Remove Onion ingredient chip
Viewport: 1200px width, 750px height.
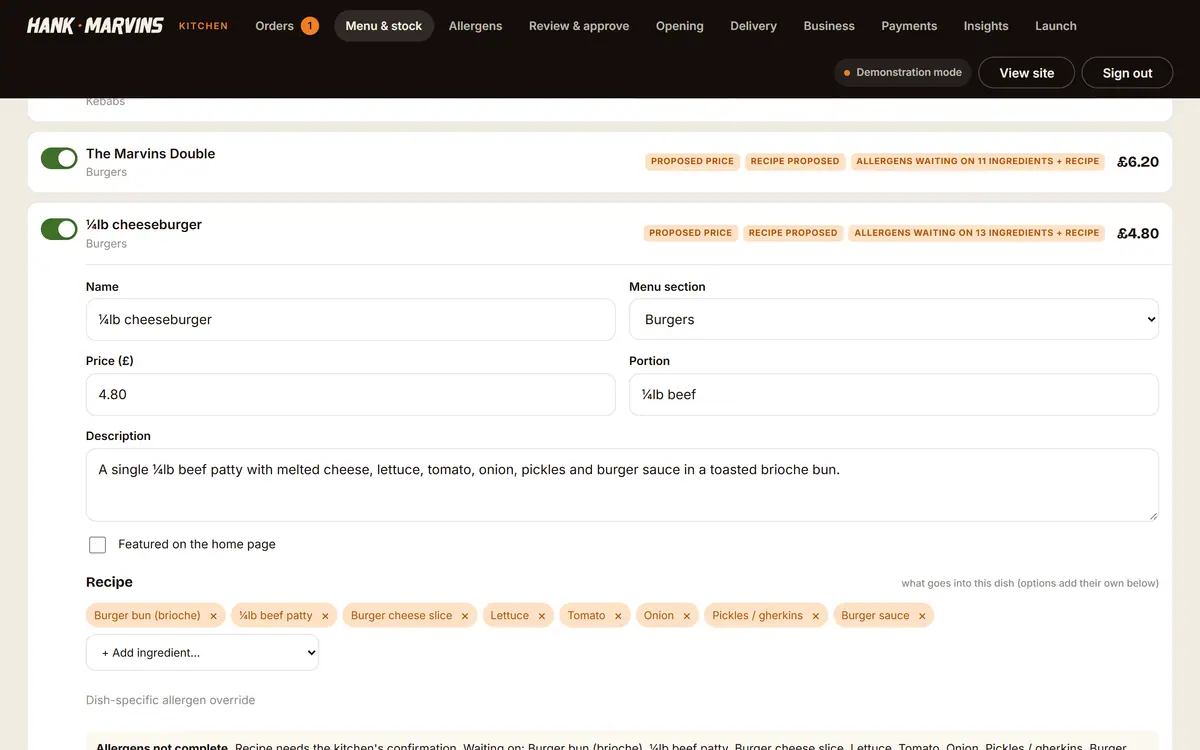[687, 616]
